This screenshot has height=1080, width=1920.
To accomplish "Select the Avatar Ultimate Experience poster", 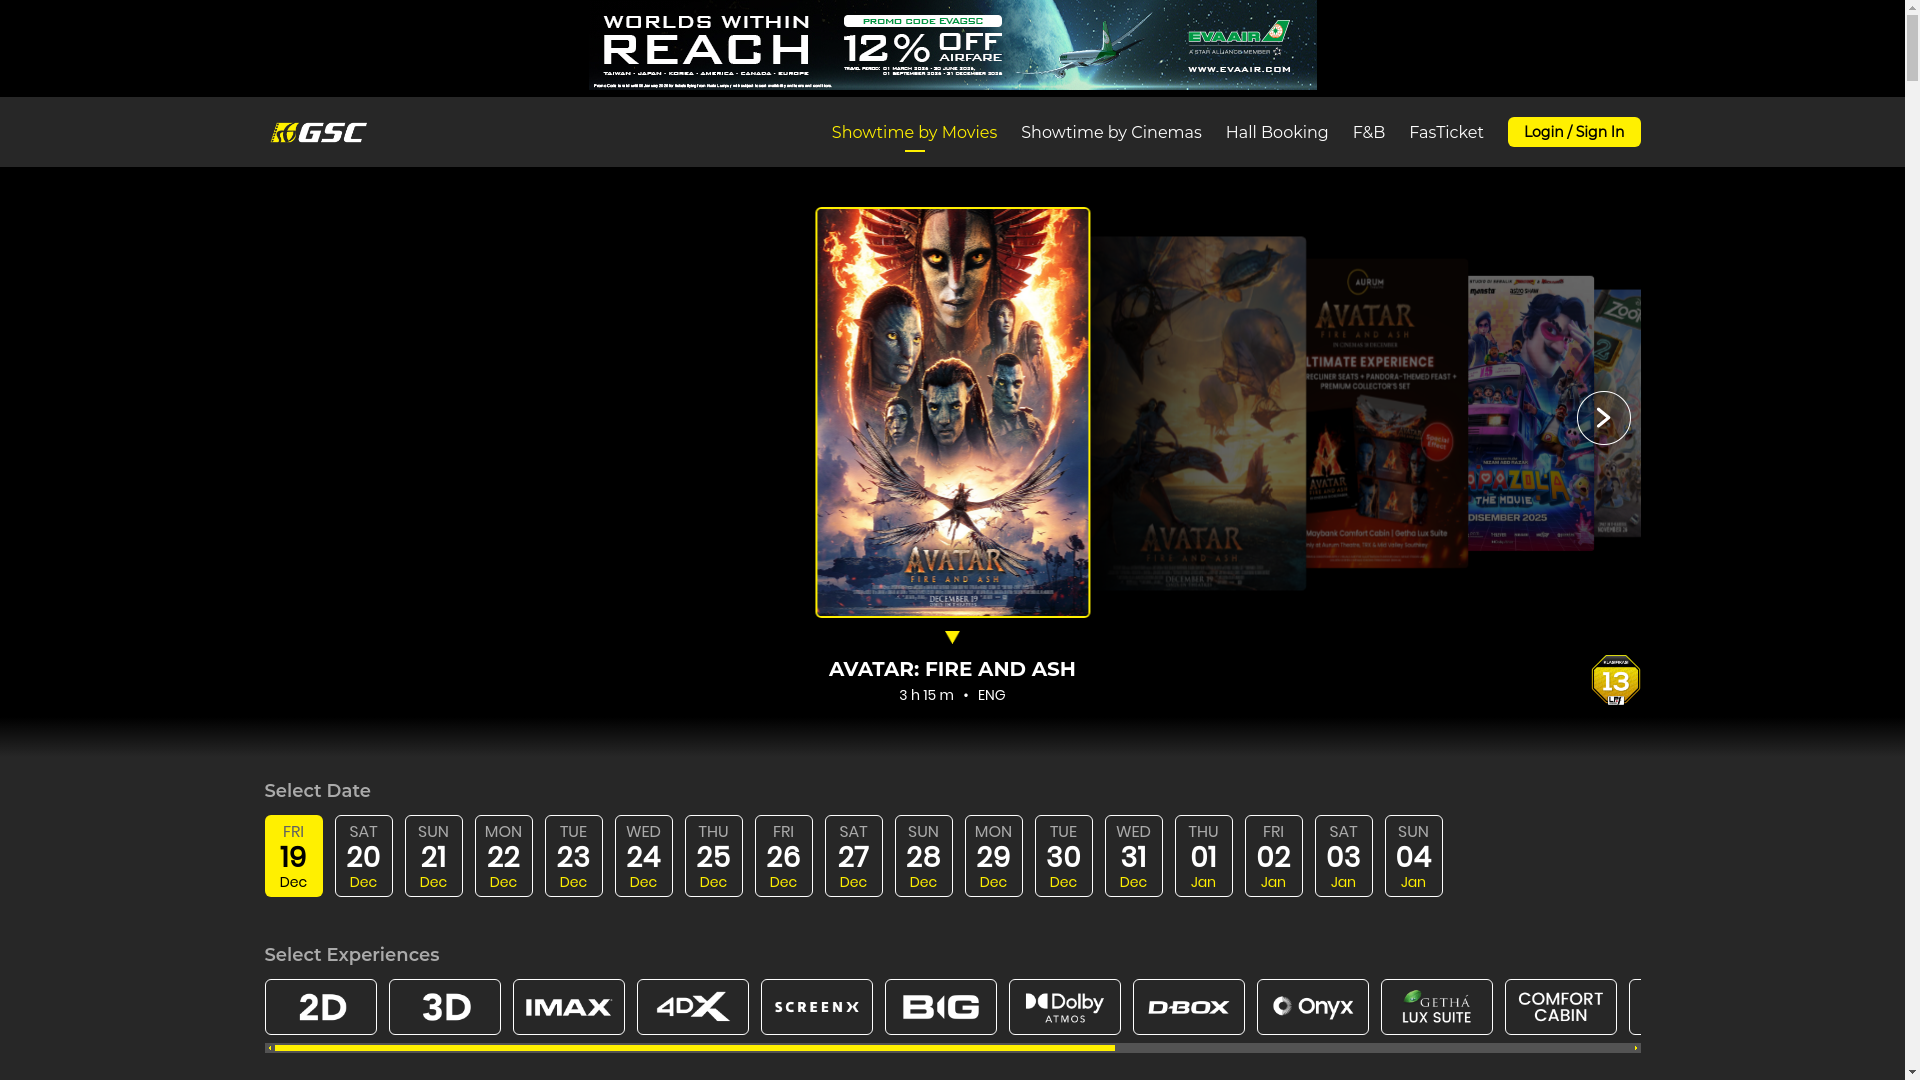I will point(1387,413).
